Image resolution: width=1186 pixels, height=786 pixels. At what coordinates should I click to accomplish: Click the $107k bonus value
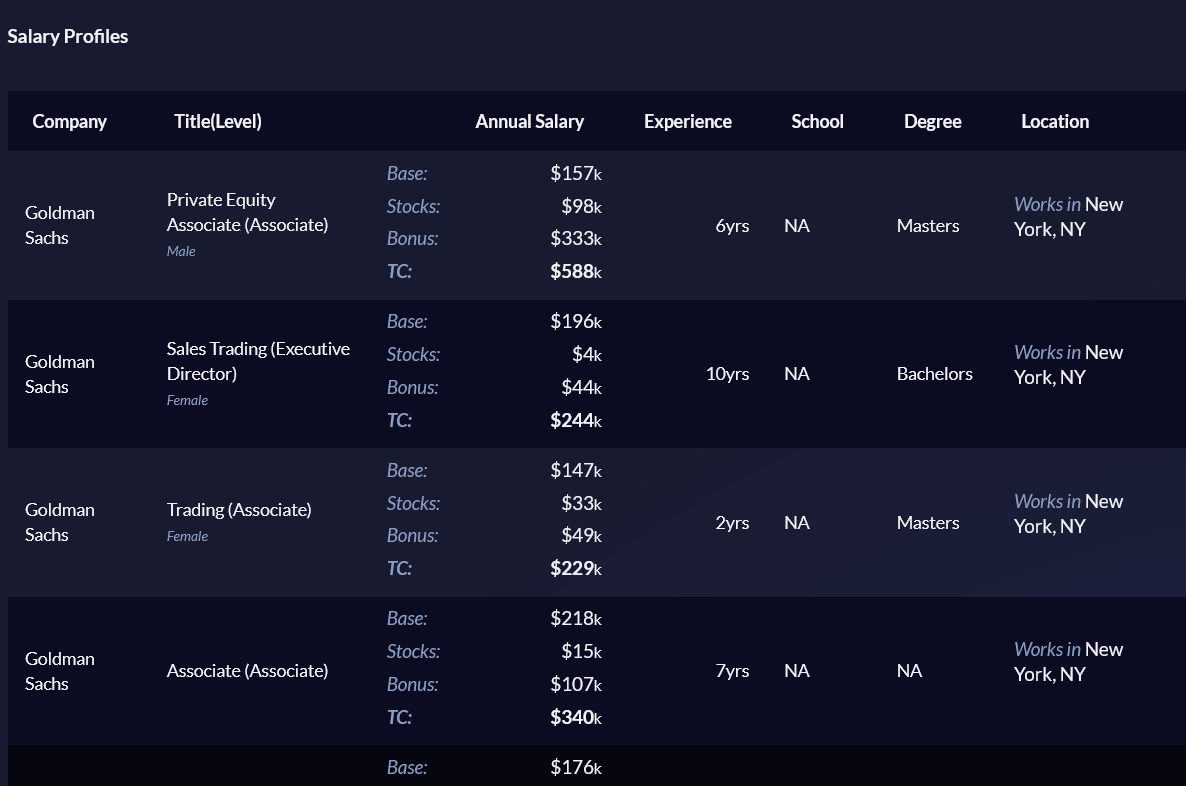576,685
